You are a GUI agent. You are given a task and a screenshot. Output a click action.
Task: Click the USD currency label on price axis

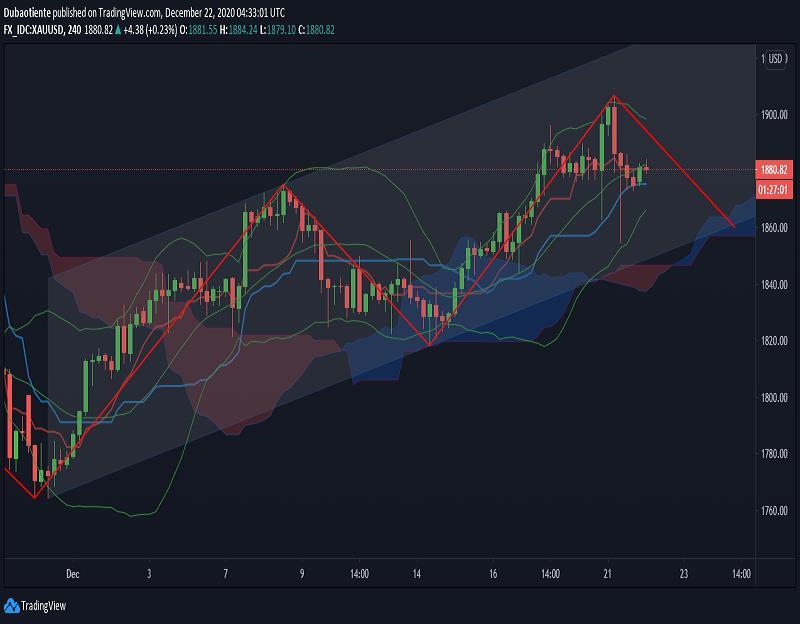[775, 59]
